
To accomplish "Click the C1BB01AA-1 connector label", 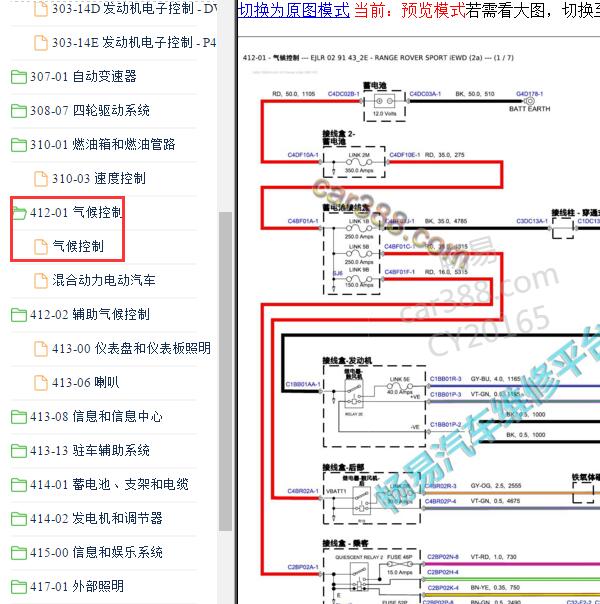I will pos(303,384).
